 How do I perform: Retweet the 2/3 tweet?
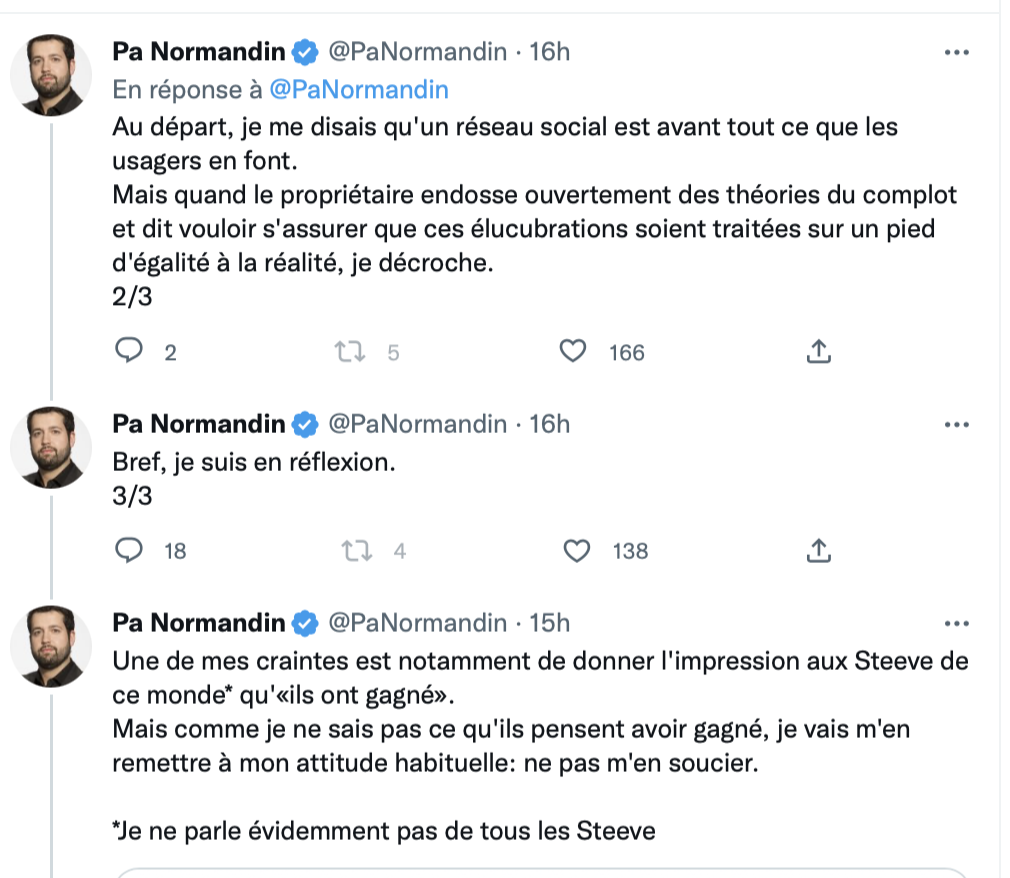pos(350,352)
